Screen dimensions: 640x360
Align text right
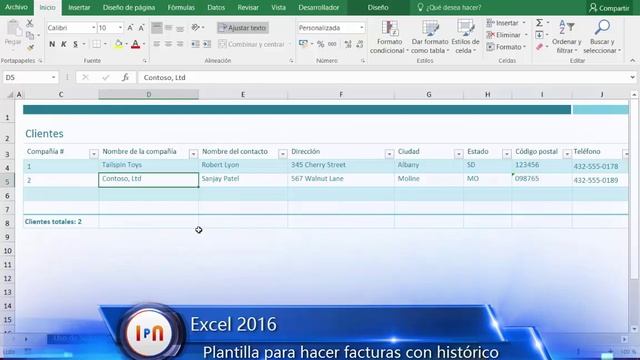[x=180, y=44]
